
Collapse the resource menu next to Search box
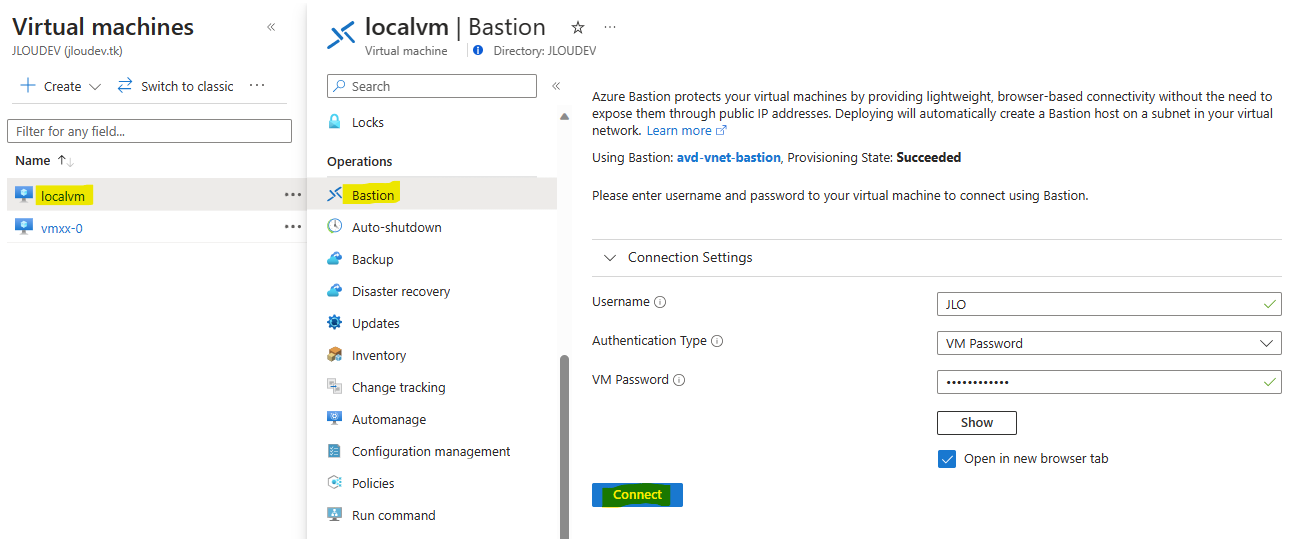[556, 86]
